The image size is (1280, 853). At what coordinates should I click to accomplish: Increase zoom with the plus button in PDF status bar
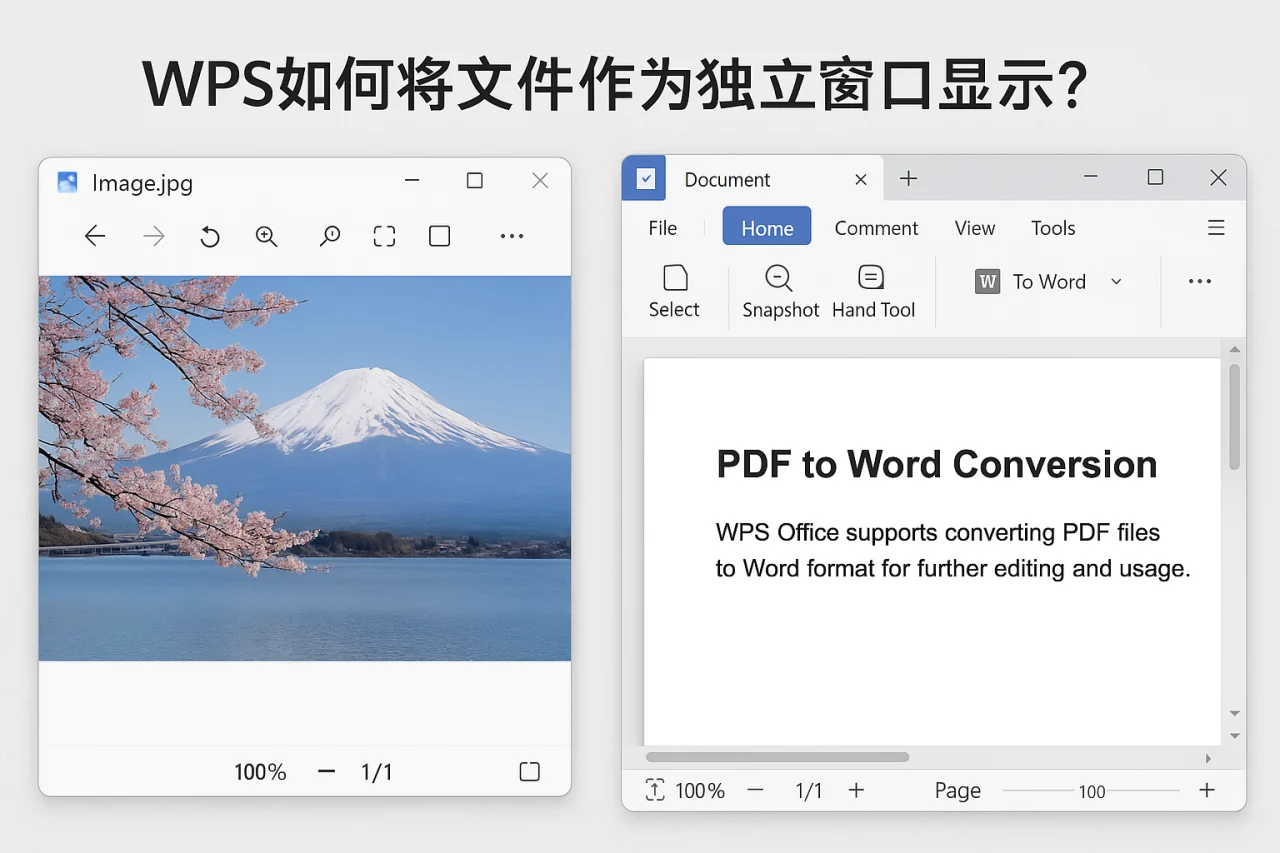tap(856, 790)
